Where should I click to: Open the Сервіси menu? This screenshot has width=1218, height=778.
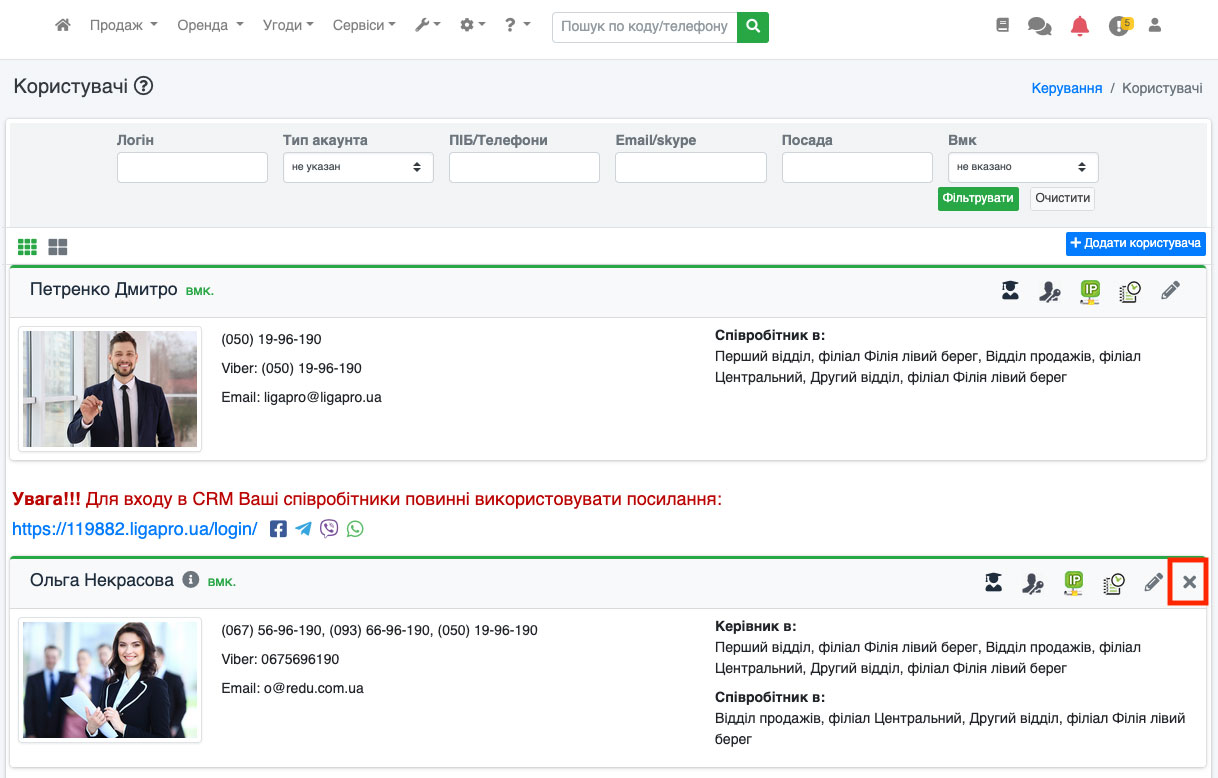(x=363, y=25)
